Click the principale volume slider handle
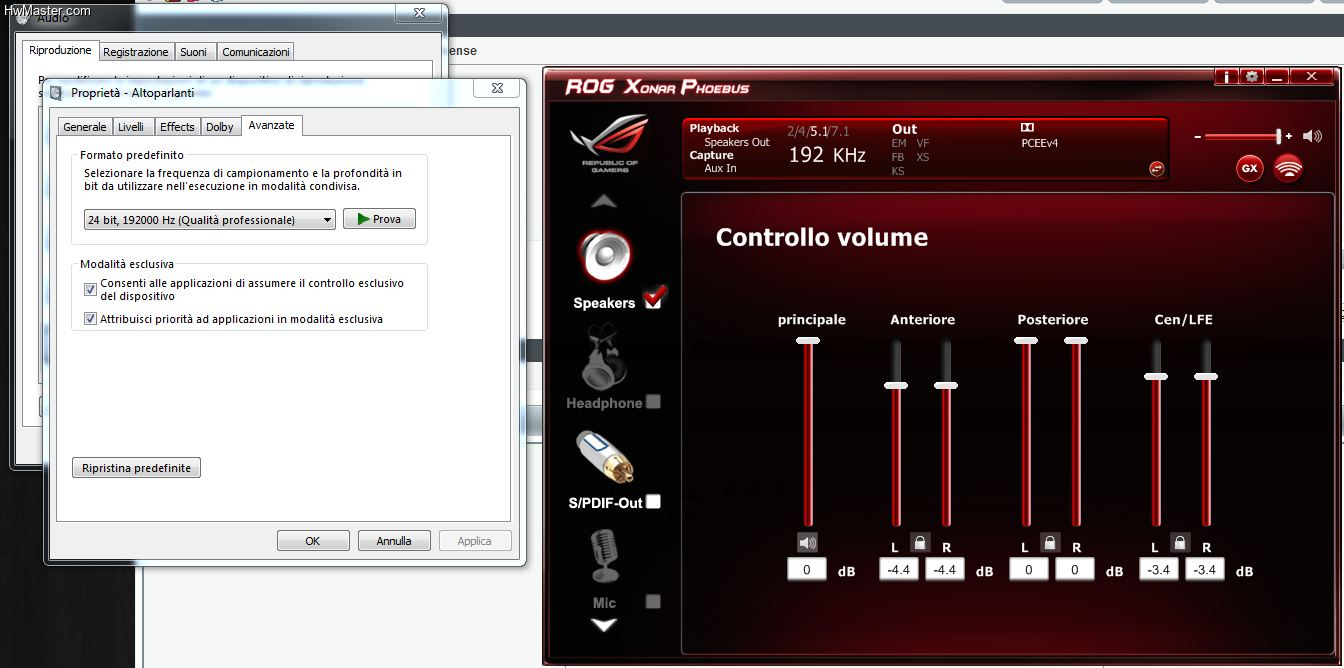The width and height of the screenshot is (1344, 668). point(808,341)
